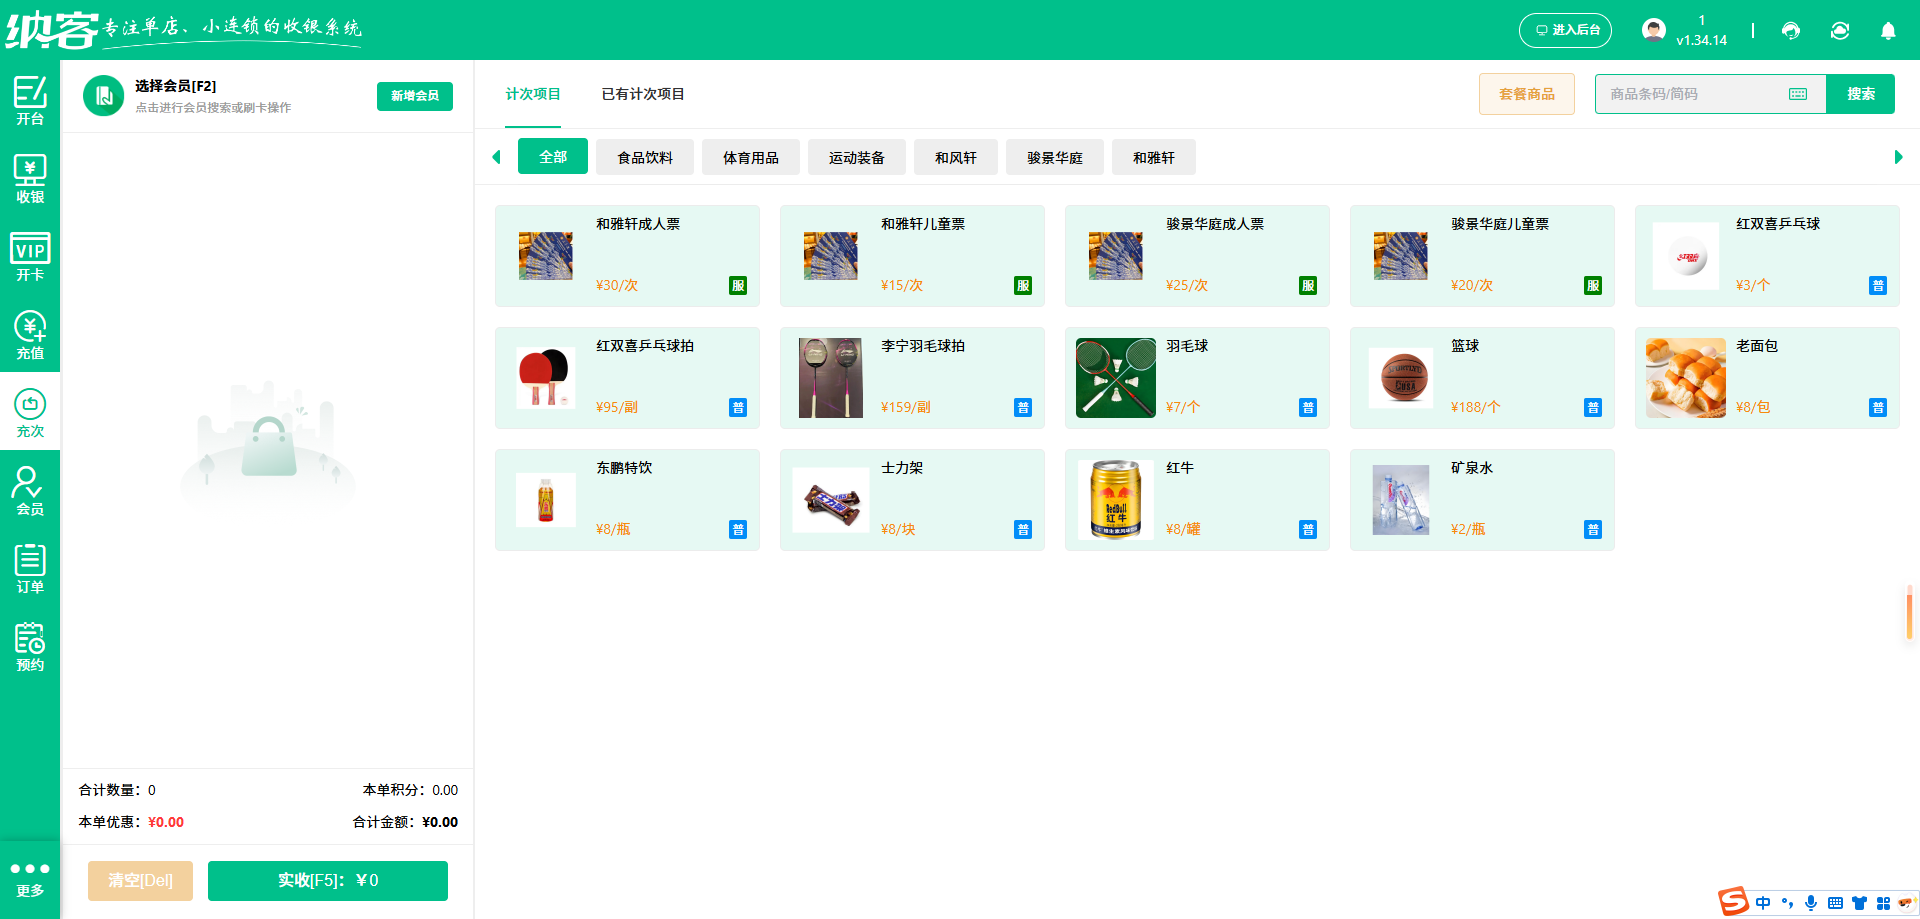
Task: Switch to the 已有计次项目 tab
Action: tap(642, 94)
